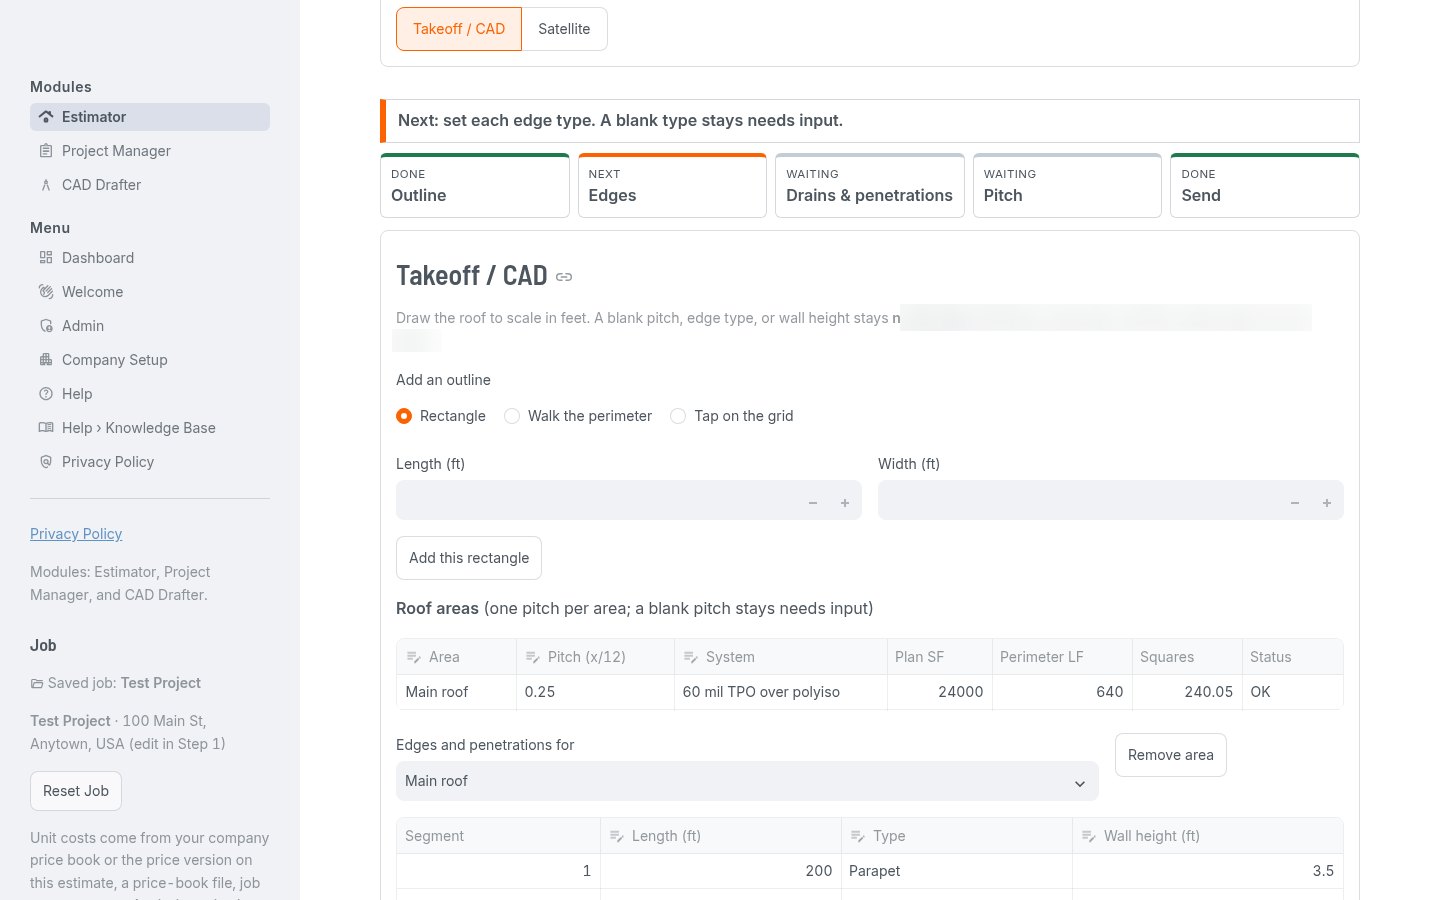Open the Outline step tab
Viewport: 1440px width, 900px height.
pyautogui.click(x=475, y=185)
